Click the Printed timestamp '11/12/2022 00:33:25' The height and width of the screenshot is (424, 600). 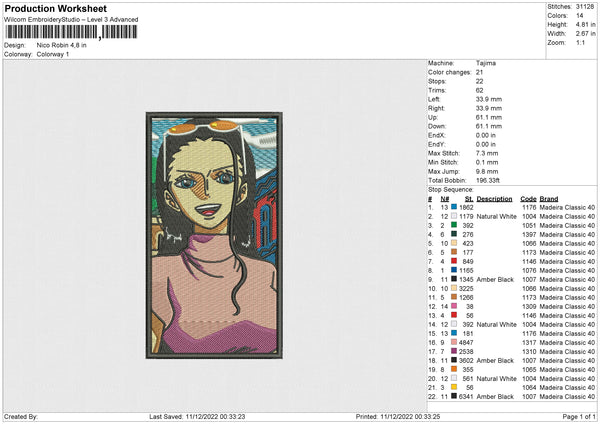tap(410, 416)
